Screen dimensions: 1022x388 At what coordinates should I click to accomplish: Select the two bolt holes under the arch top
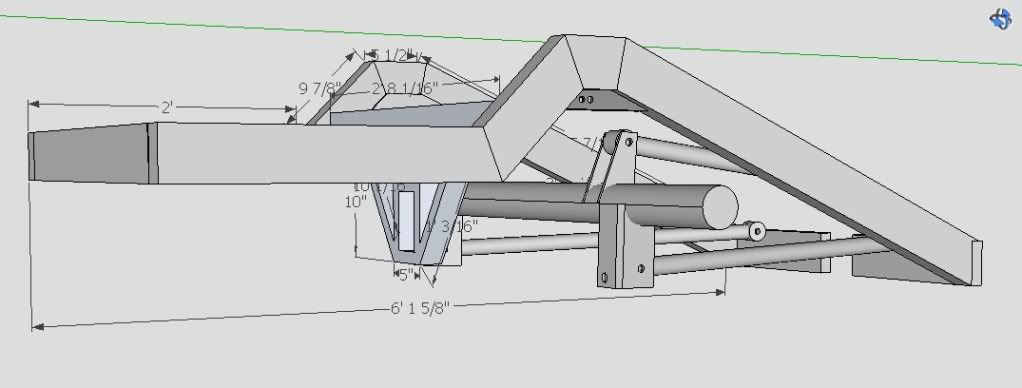tap(586, 100)
